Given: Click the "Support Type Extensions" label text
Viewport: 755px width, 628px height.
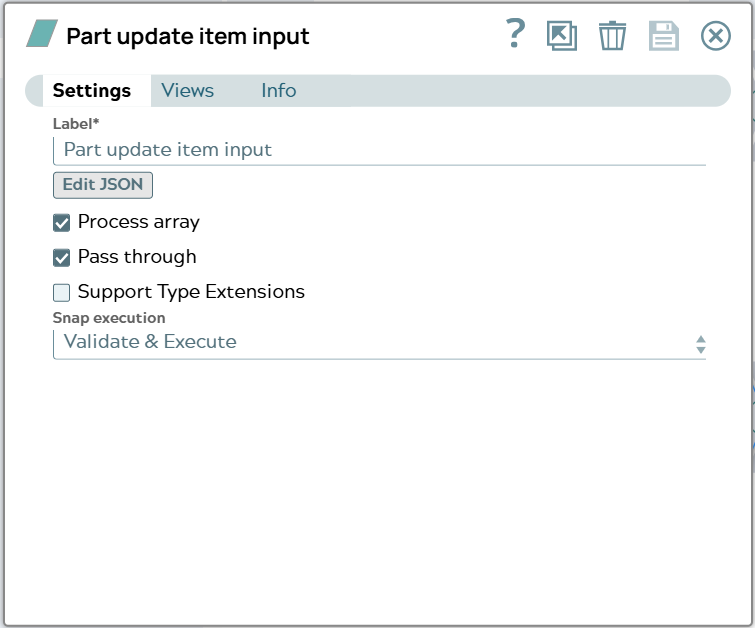Looking at the screenshot, I should (x=191, y=292).
